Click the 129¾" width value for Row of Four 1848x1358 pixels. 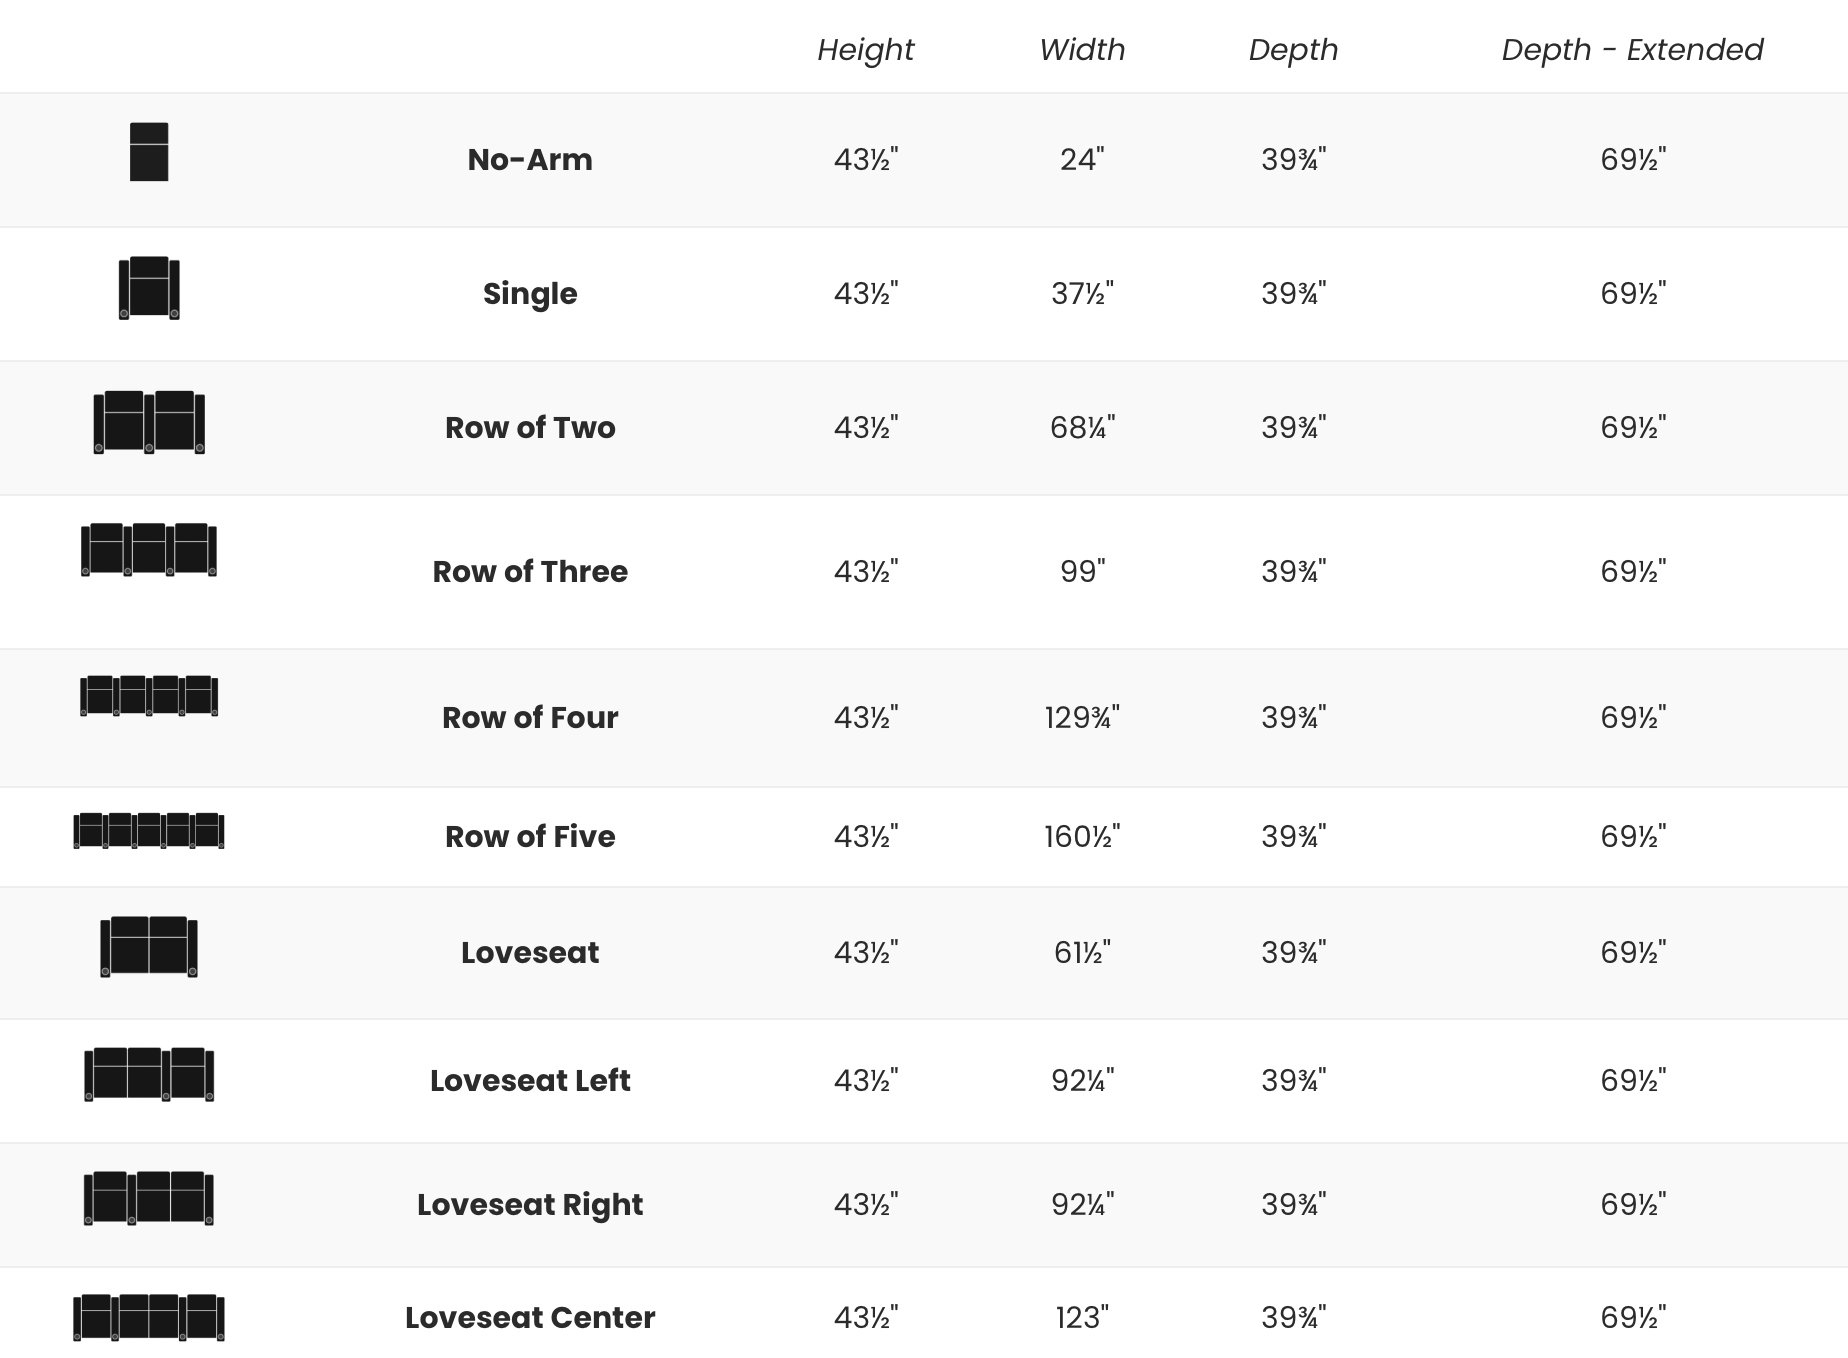coord(1082,717)
